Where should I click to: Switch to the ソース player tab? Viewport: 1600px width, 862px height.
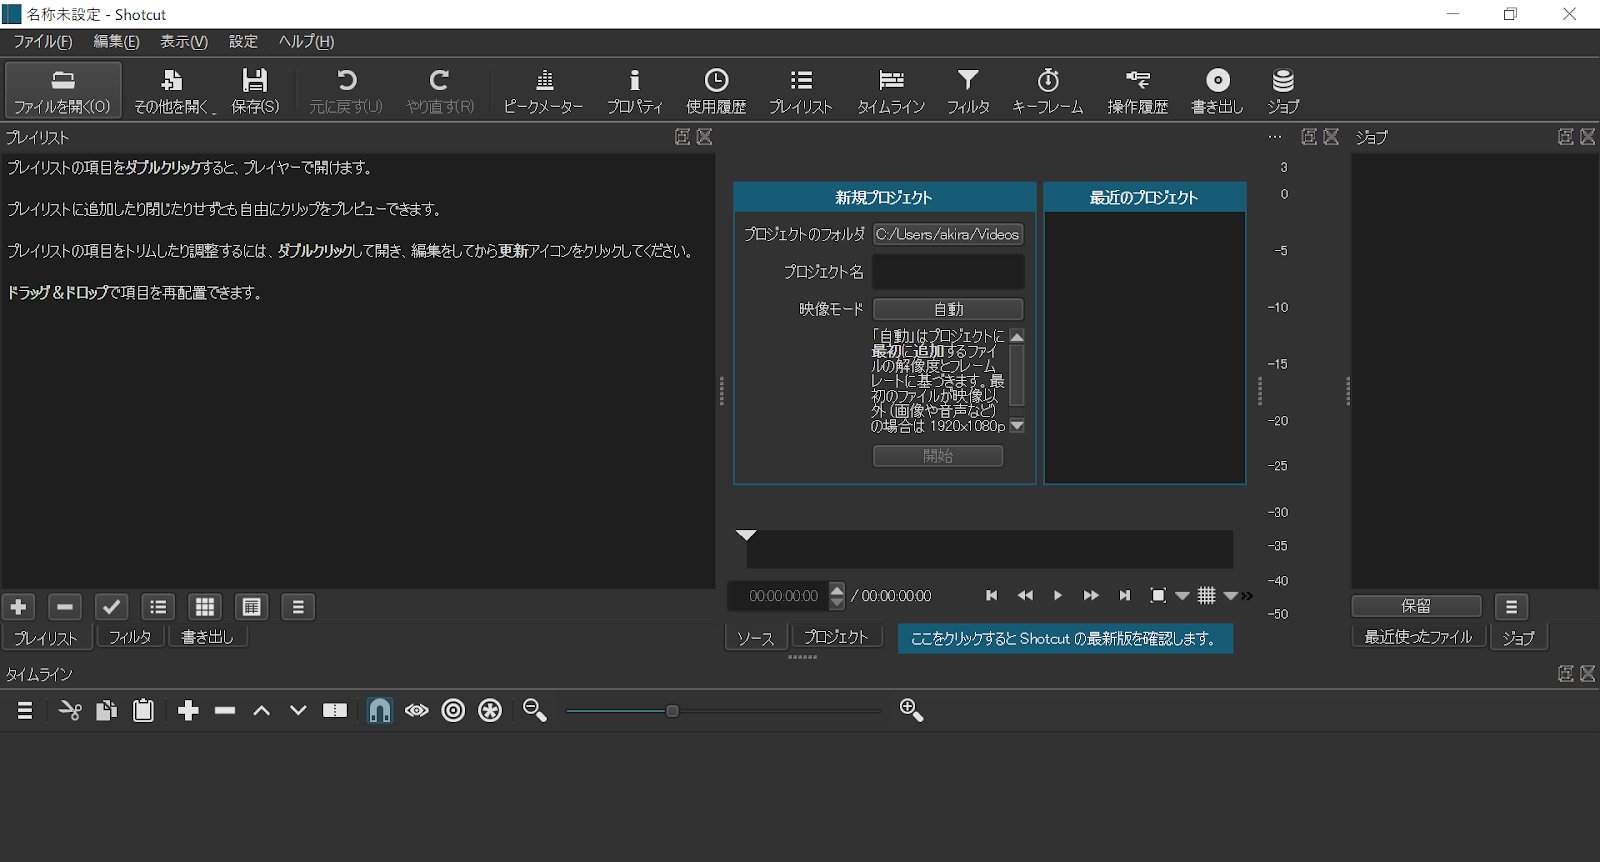click(x=755, y=638)
